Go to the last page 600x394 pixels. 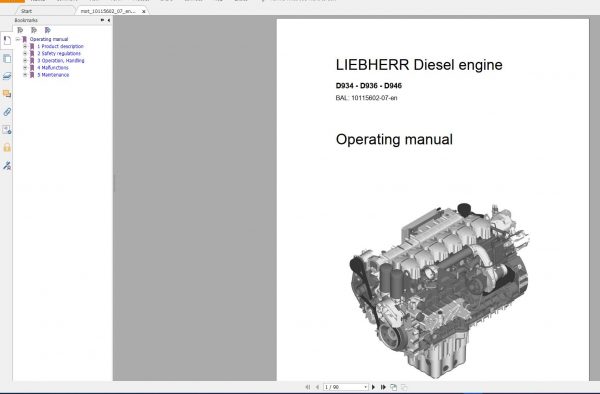pyautogui.click(x=383, y=387)
